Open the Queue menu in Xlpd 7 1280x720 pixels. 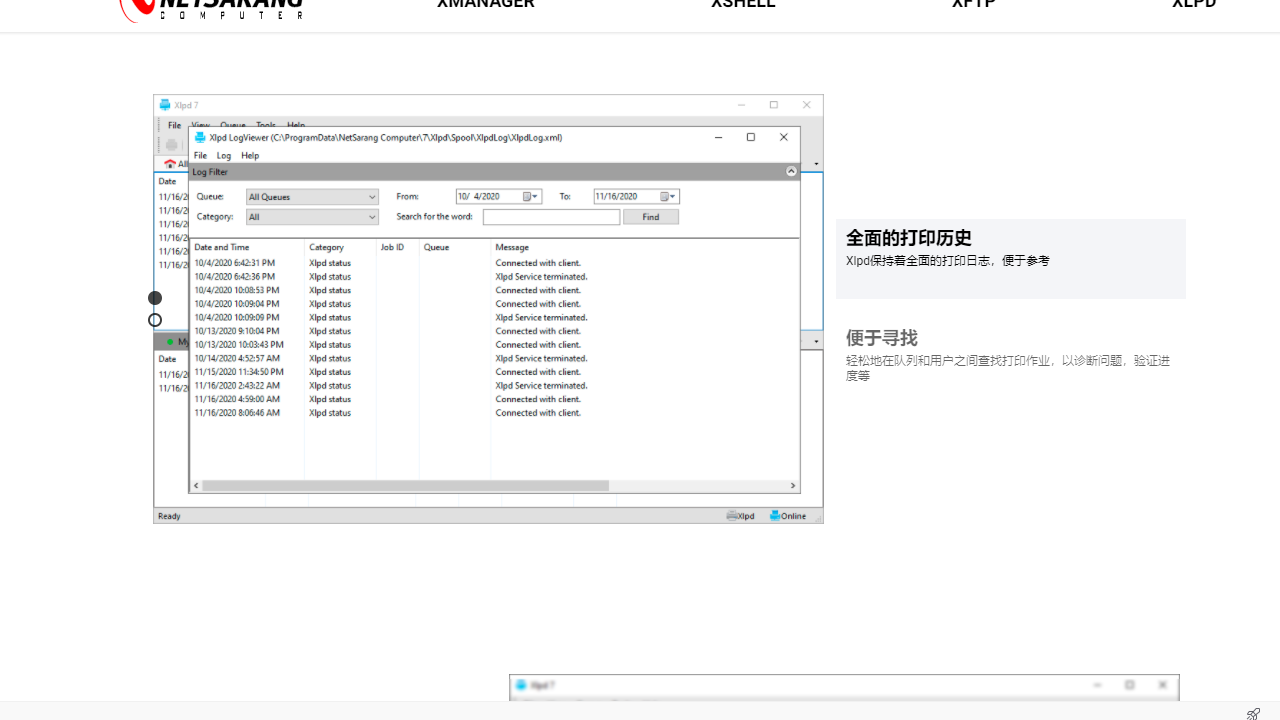[233, 125]
